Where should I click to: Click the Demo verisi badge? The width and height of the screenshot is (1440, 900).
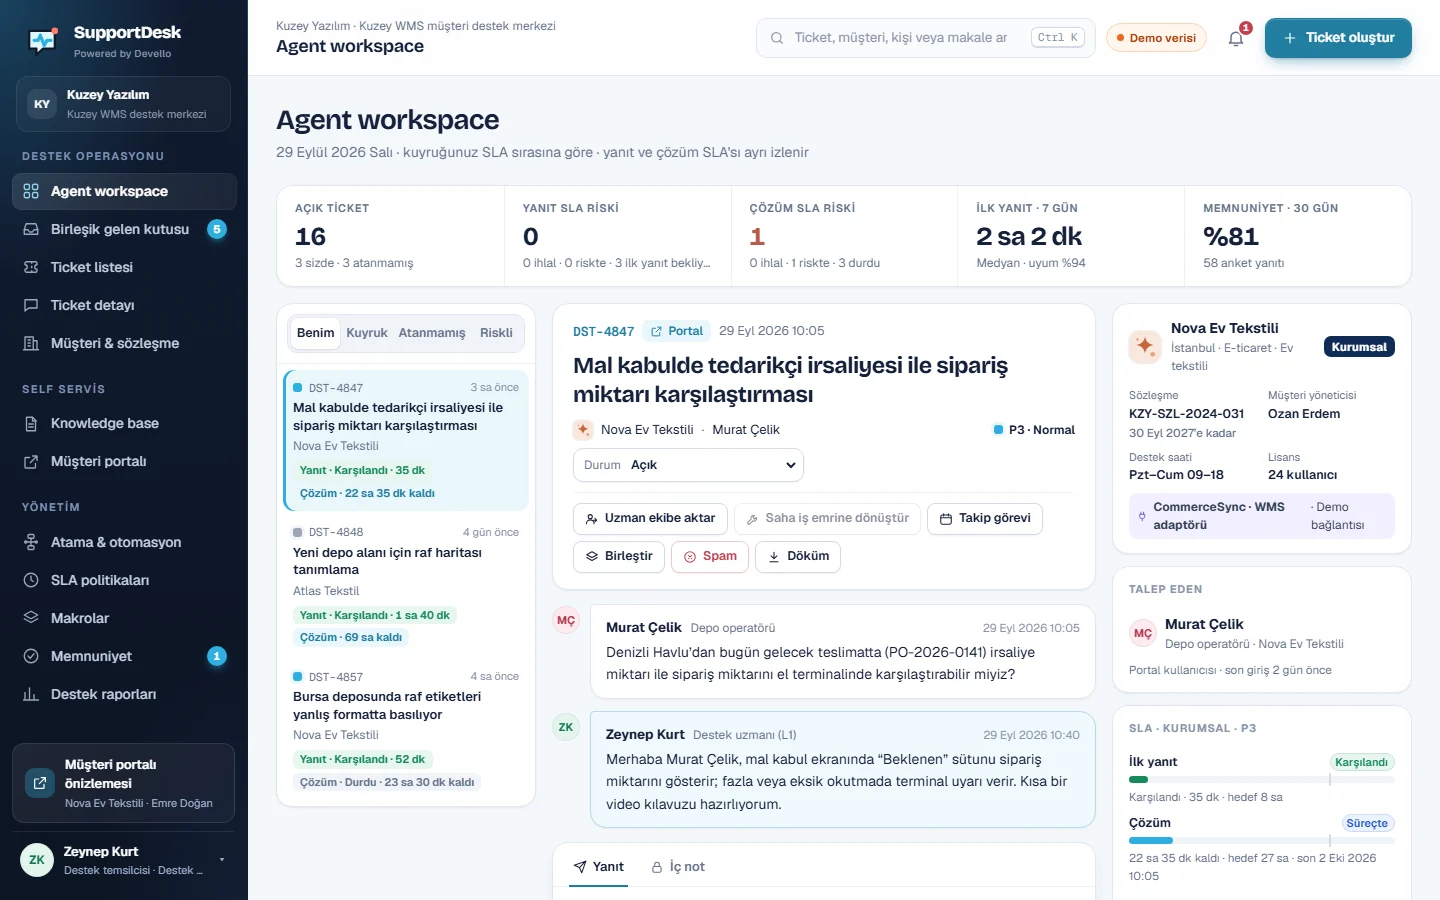pos(1156,38)
